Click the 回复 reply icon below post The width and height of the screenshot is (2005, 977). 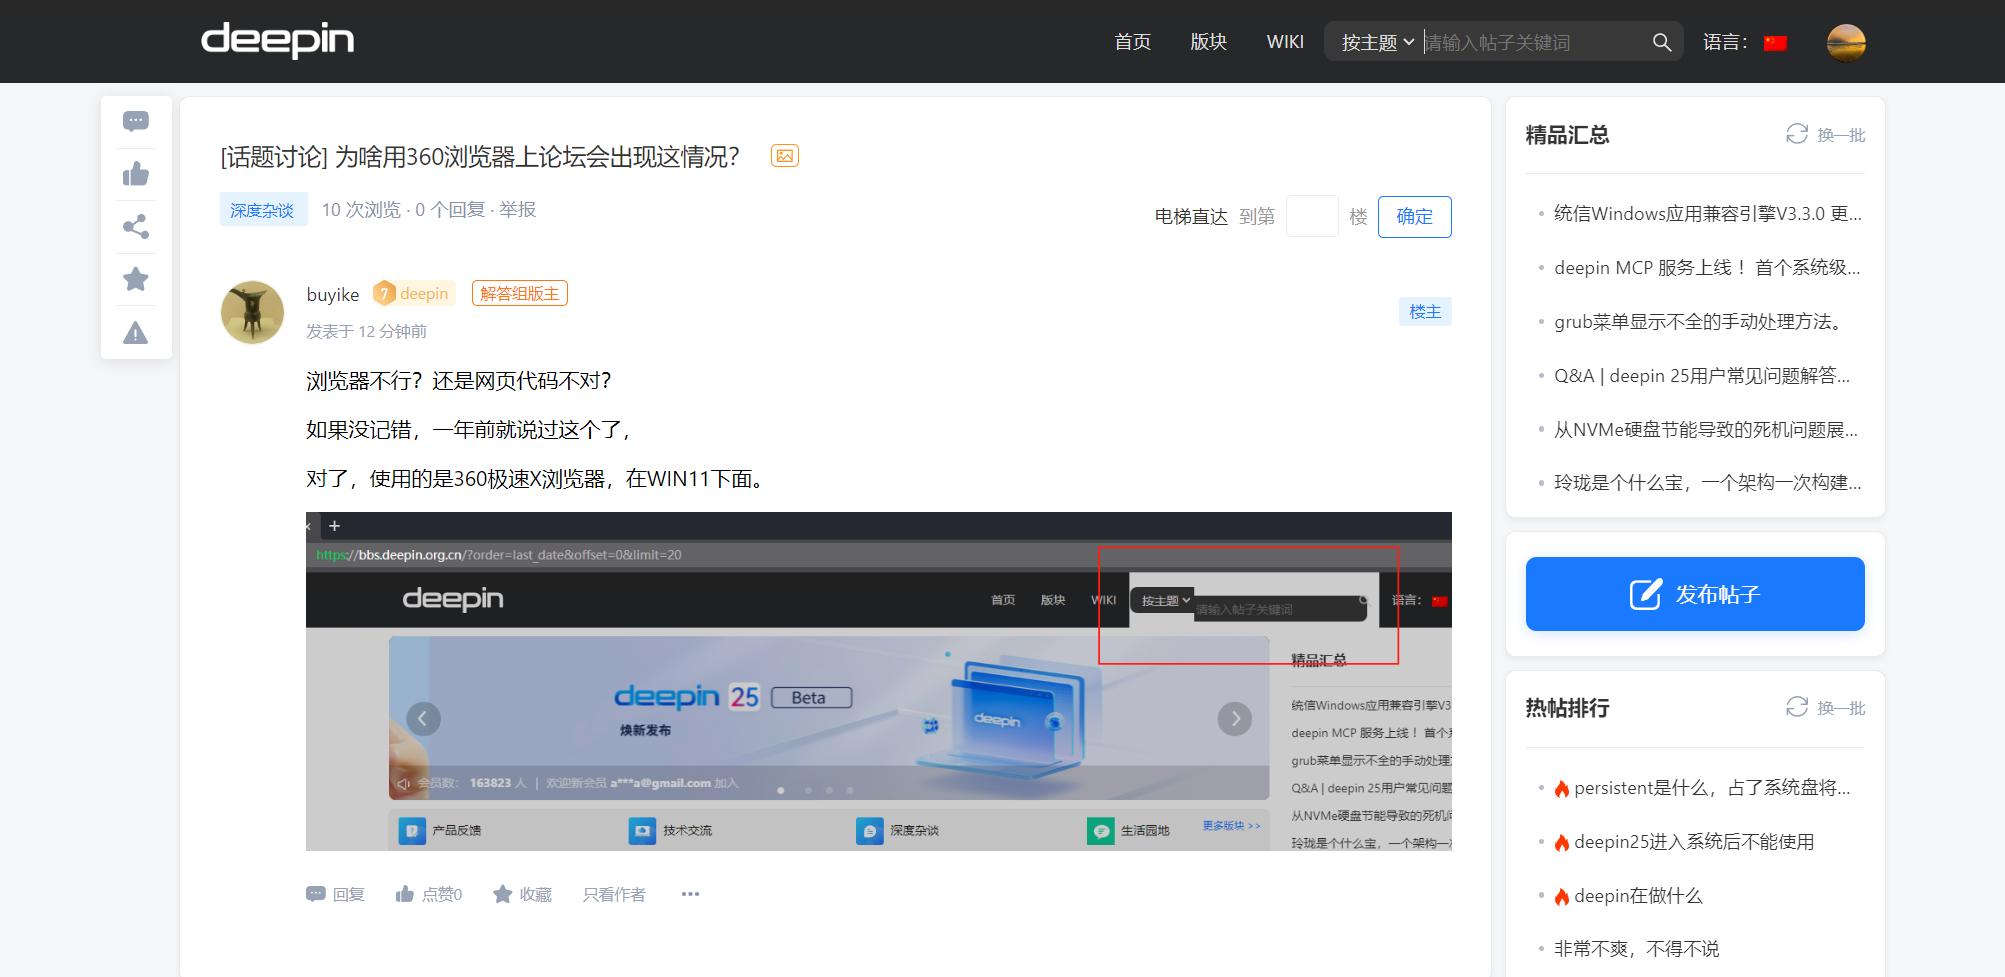(x=335, y=894)
